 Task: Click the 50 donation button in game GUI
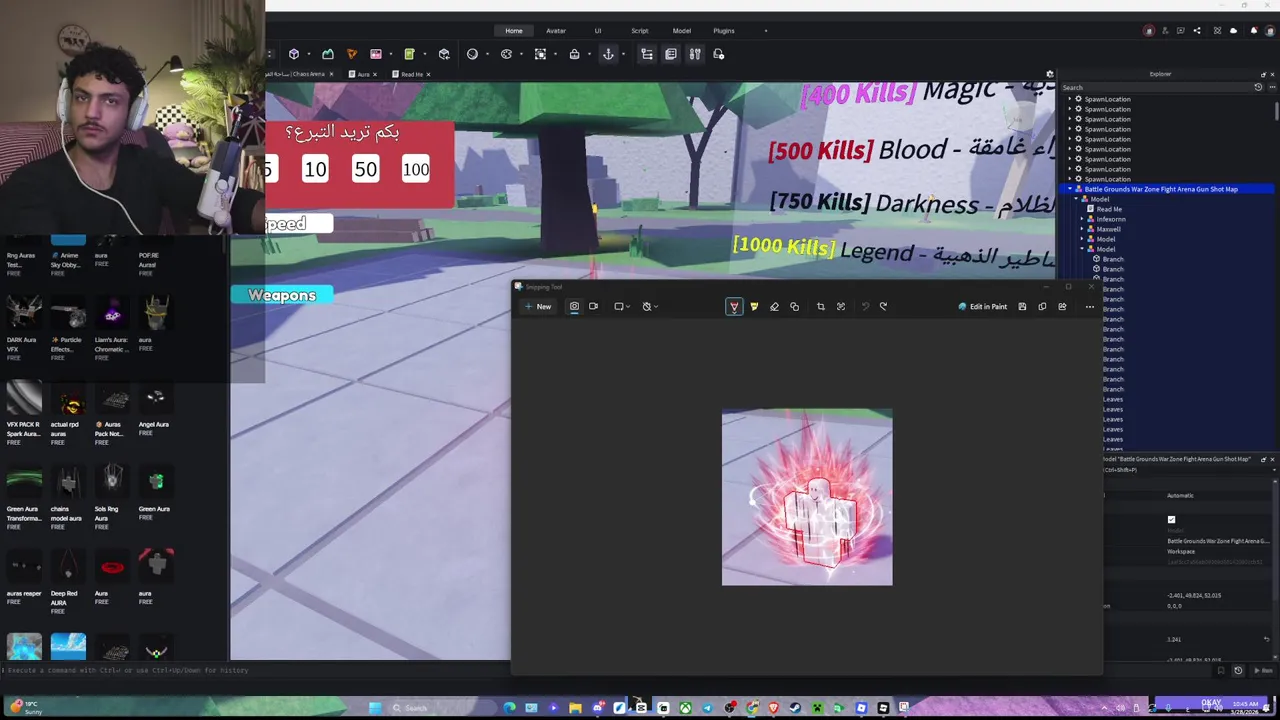pyautogui.click(x=365, y=169)
